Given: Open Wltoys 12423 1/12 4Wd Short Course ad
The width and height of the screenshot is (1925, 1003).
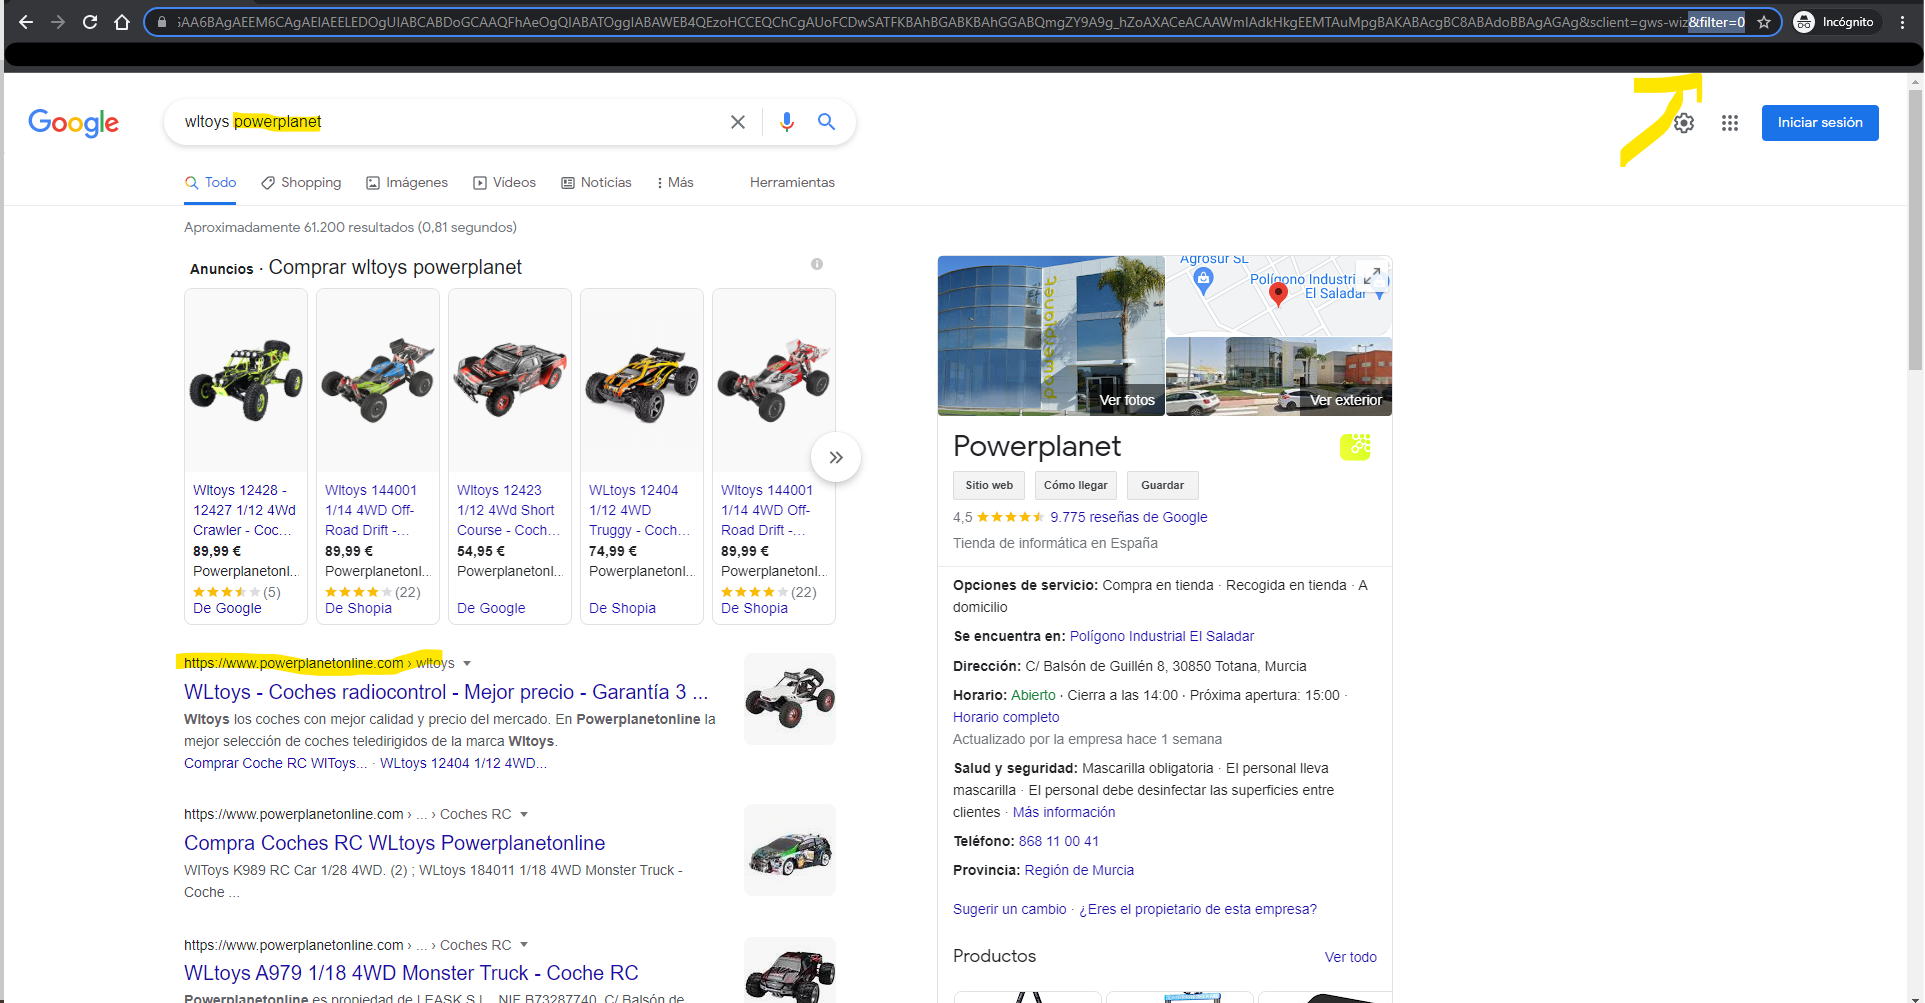Looking at the screenshot, I should click(x=509, y=510).
